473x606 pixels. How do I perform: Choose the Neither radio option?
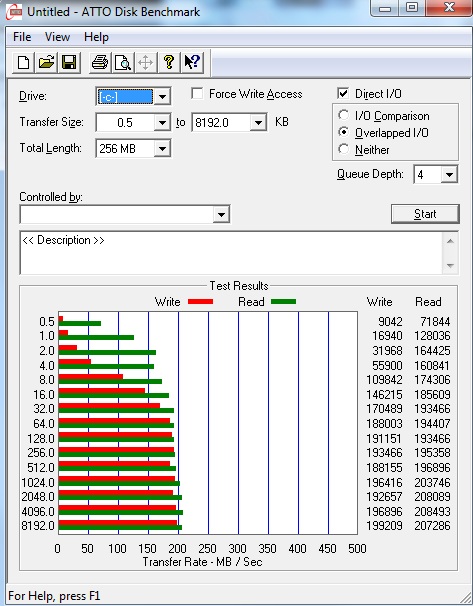(x=343, y=149)
